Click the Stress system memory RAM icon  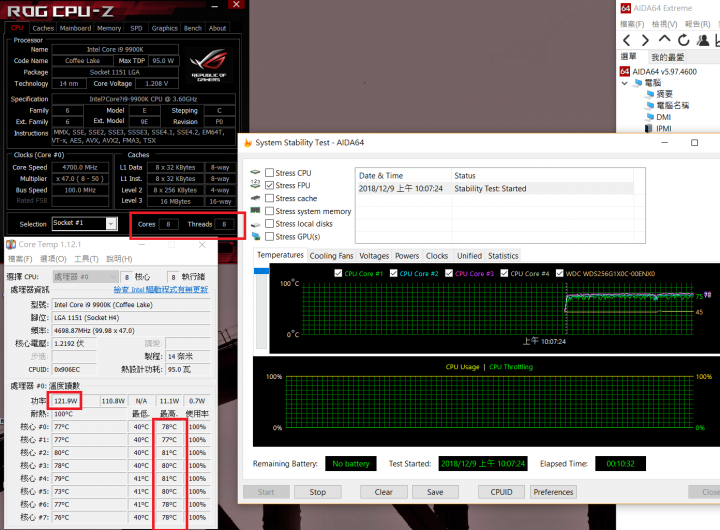point(255,210)
